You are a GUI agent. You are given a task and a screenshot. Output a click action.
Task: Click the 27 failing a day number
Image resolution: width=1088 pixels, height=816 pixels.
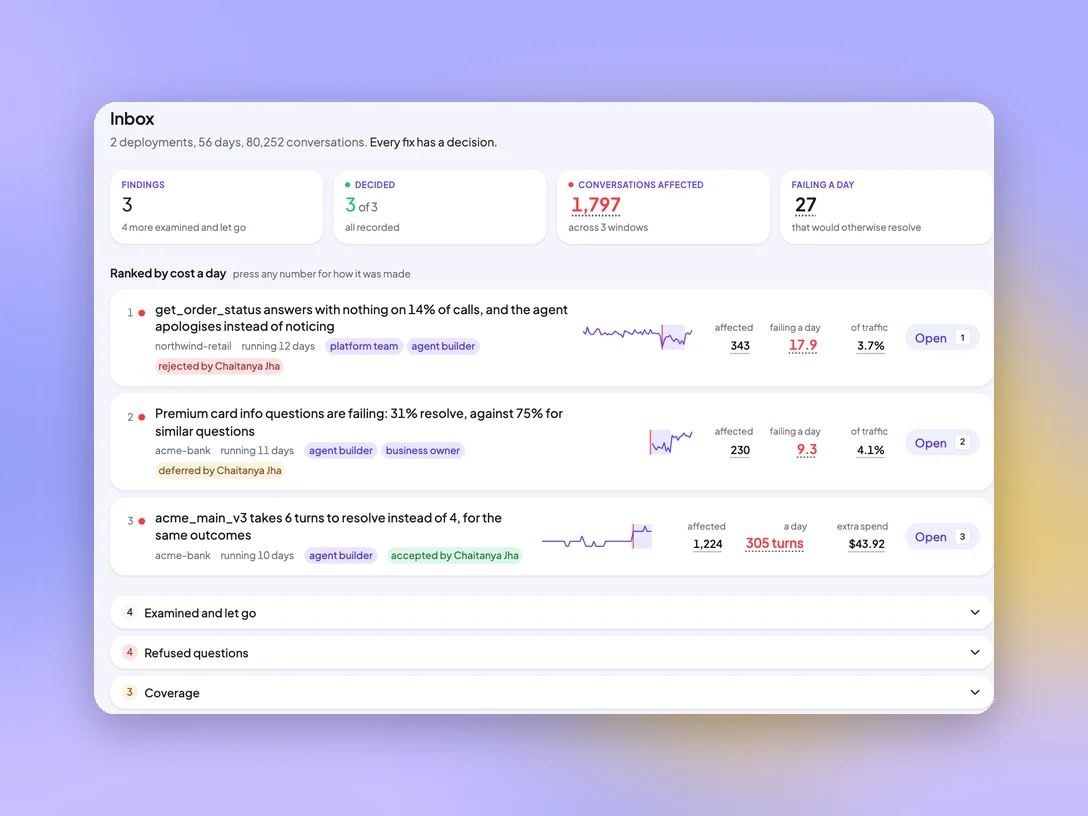[x=806, y=205]
